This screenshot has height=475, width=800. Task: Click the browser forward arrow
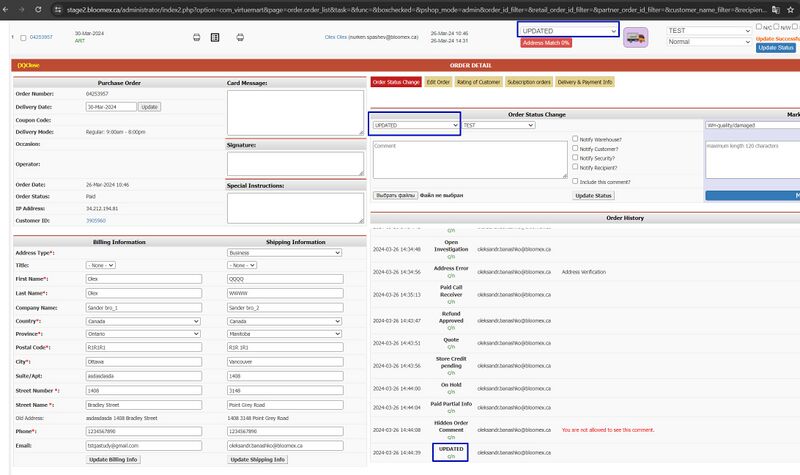[21, 10]
